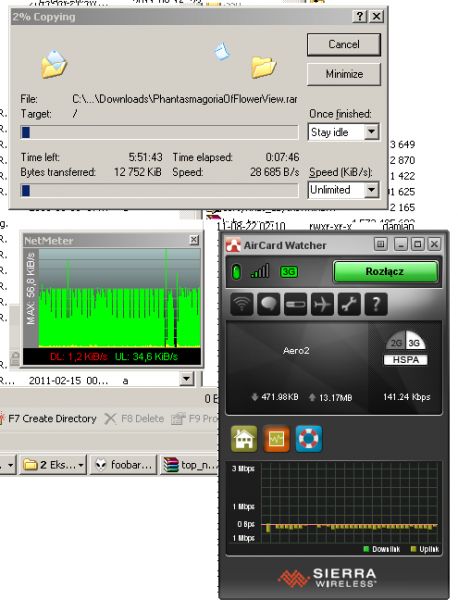Click the Time elapsed 0:07:46 value
Screen dimensions: 458x600
282,157
